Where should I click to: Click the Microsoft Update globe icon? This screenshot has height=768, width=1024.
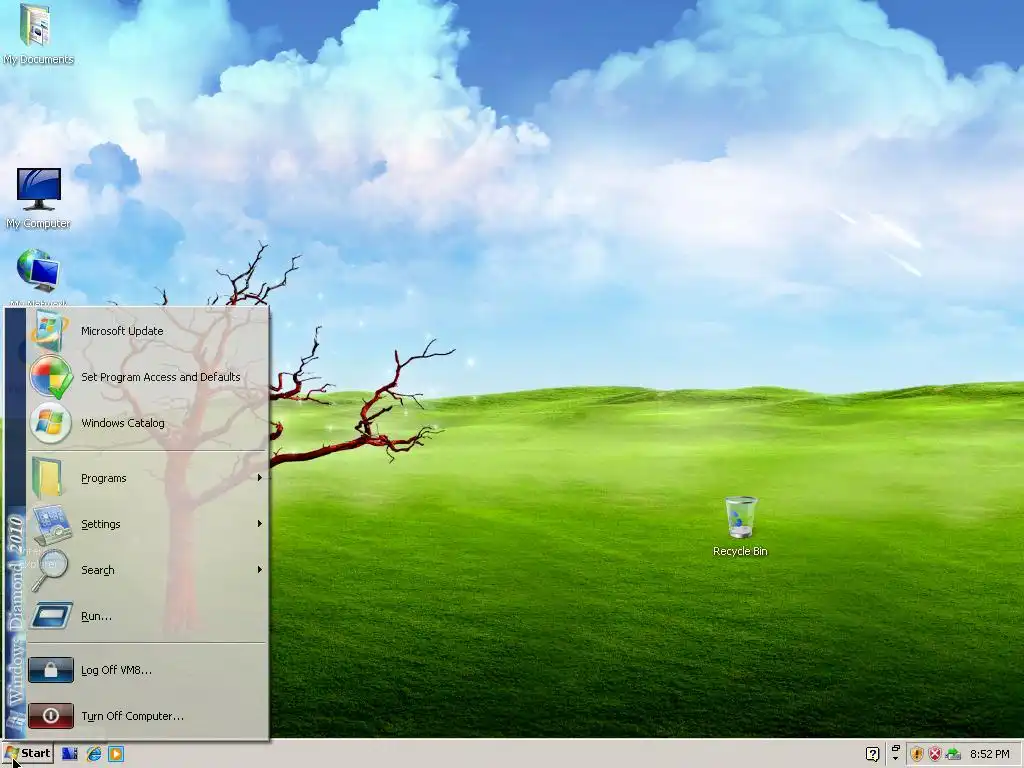(x=50, y=331)
